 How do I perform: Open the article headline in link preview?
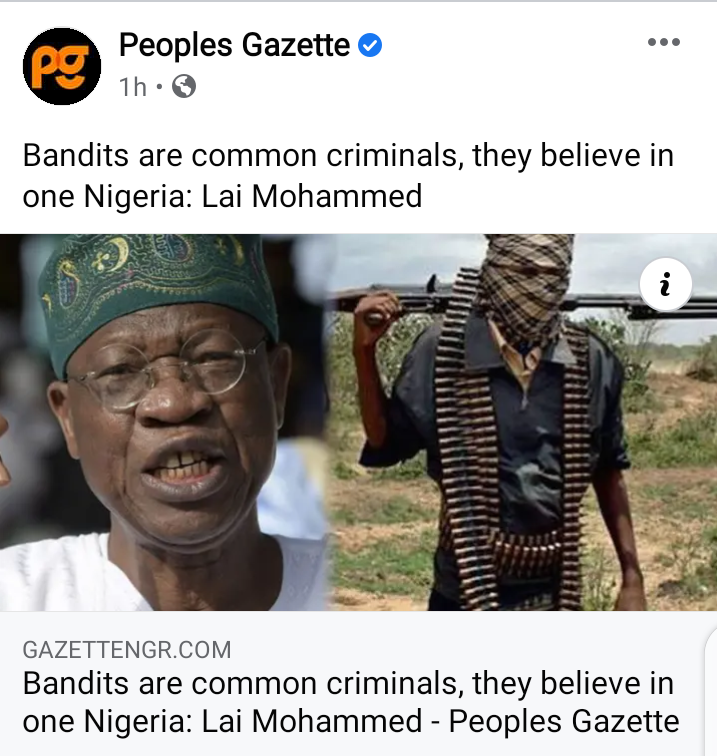coord(351,702)
